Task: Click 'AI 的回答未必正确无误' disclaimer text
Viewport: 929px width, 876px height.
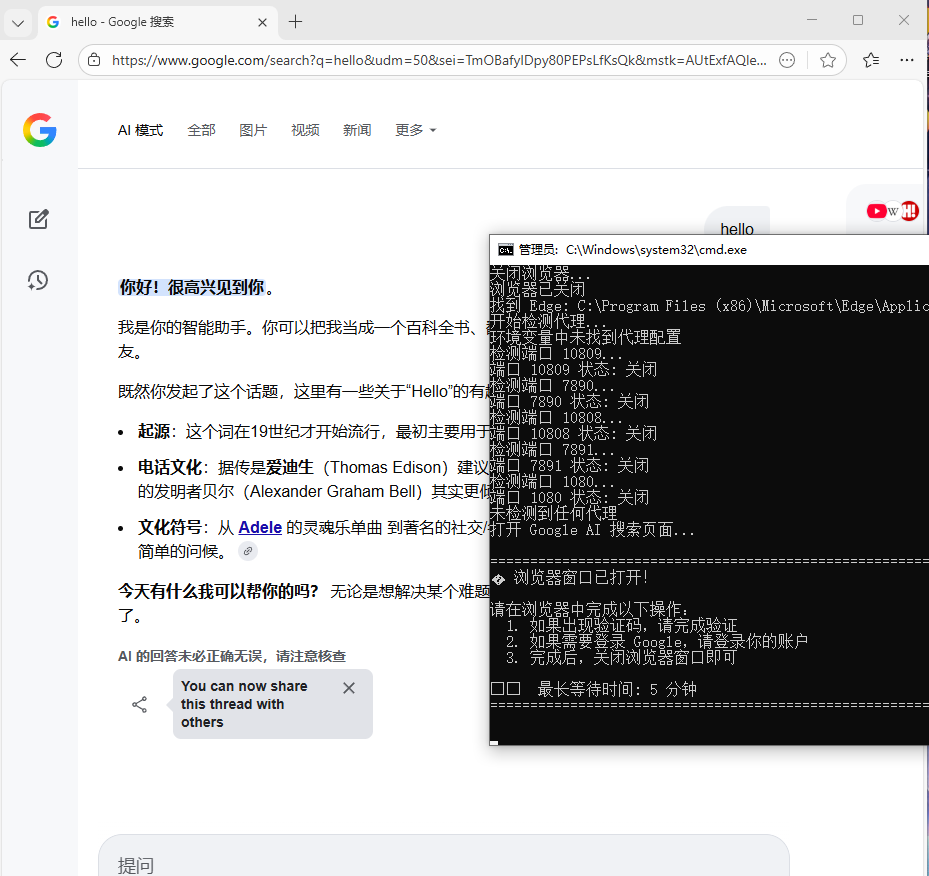Action: point(232,656)
